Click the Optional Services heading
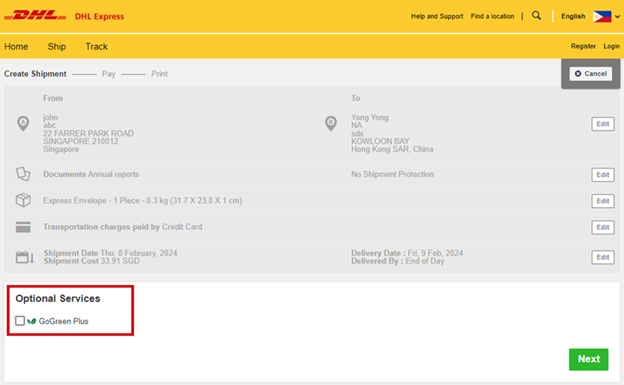624x385 pixels. pos(58,298)
